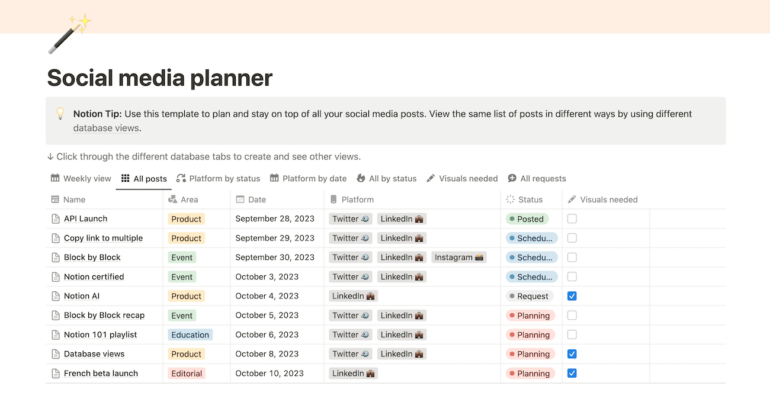The width and height of the screenshot is (770, 405).
Task: Click the Platform column header icon
Action: pyautogui.click(x=333, y=199)
